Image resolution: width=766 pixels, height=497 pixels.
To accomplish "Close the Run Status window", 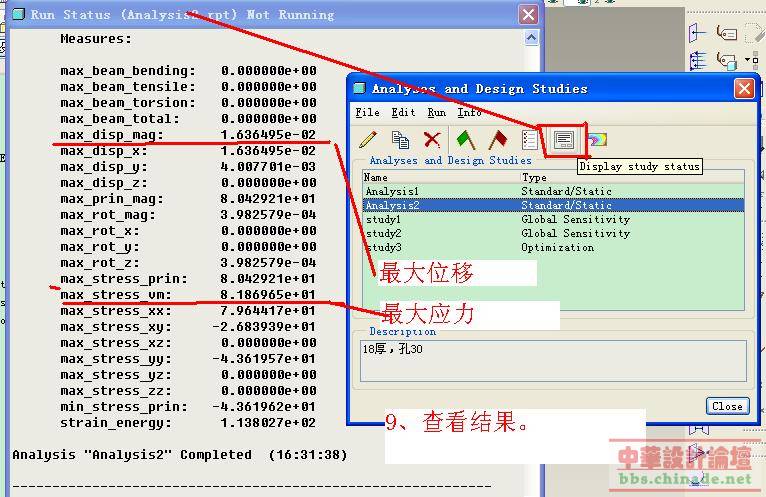I will click(528, 15).
